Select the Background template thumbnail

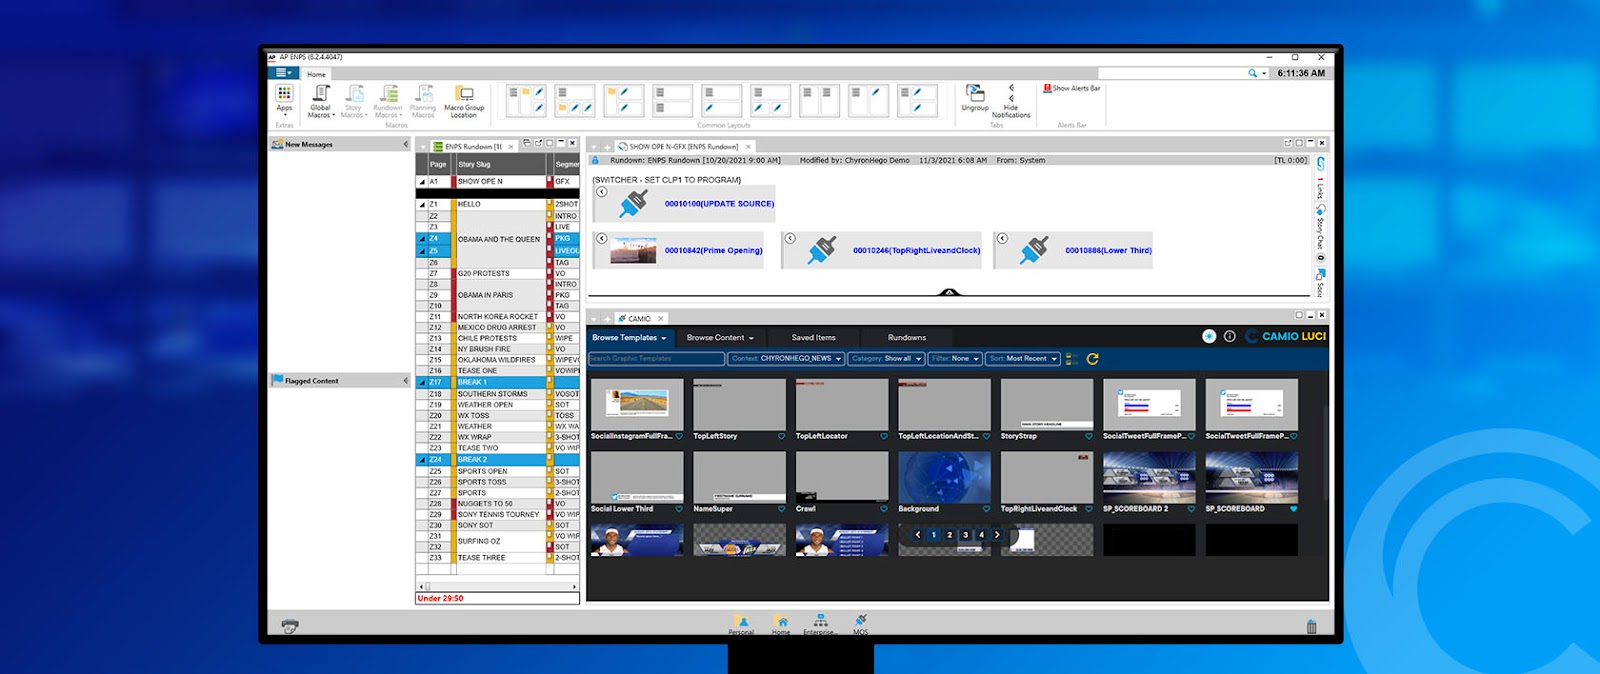[x=943, y=477]
